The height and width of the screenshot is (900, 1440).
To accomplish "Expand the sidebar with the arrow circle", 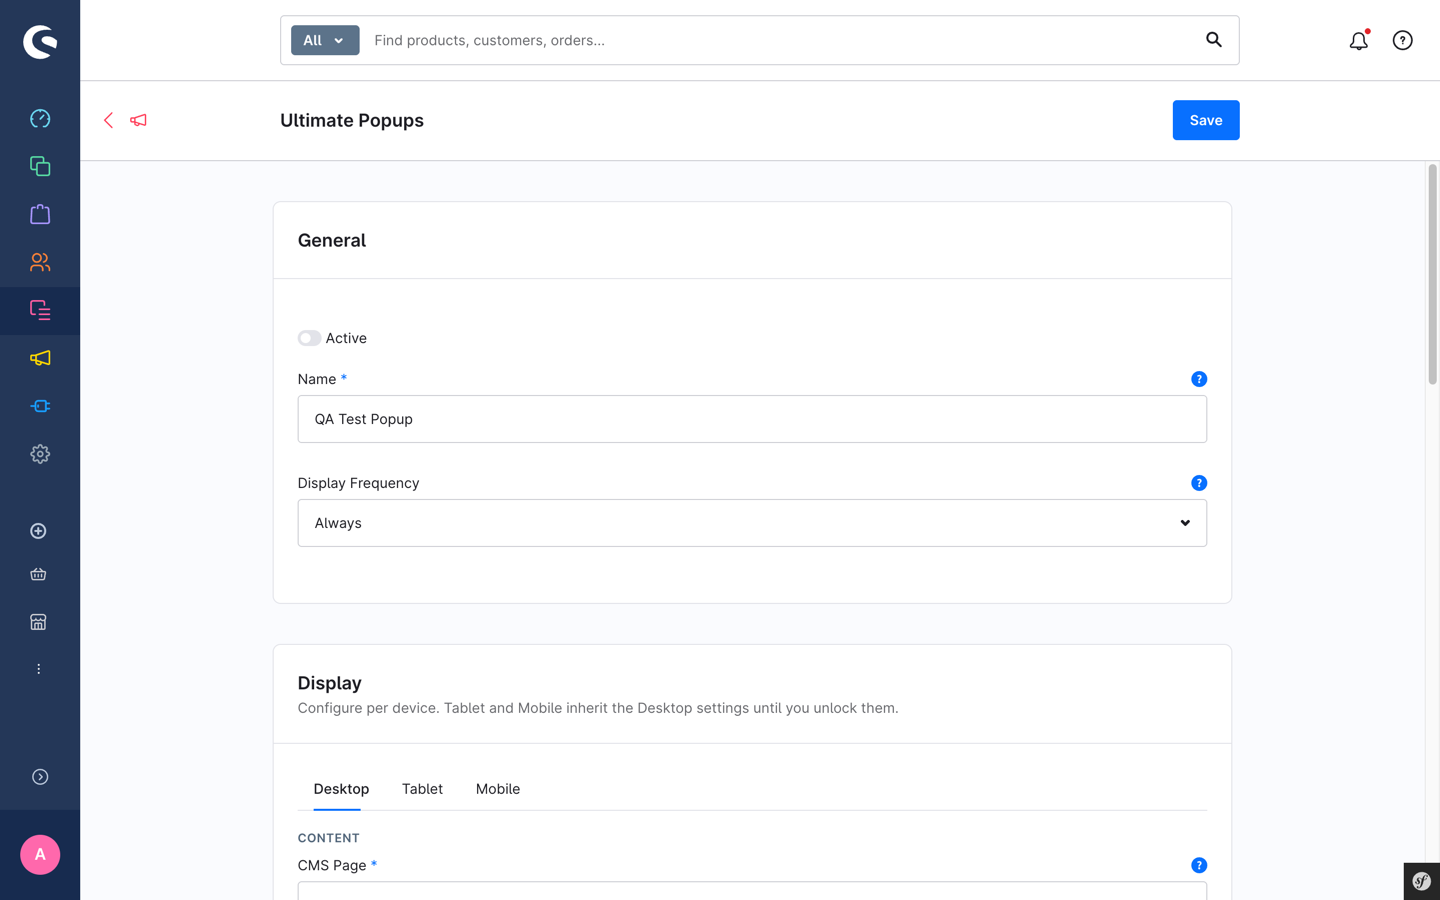I will (40, 777).
